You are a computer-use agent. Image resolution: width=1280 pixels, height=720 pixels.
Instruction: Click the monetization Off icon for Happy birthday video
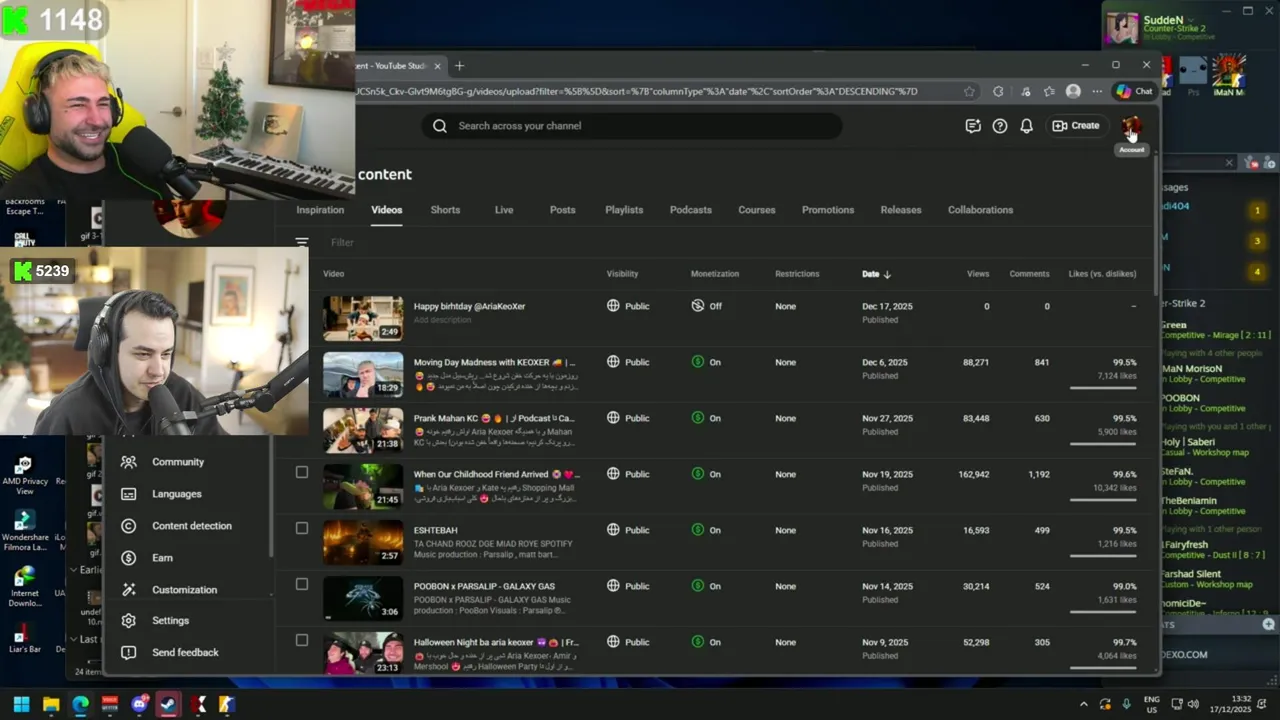click(698, 306)
